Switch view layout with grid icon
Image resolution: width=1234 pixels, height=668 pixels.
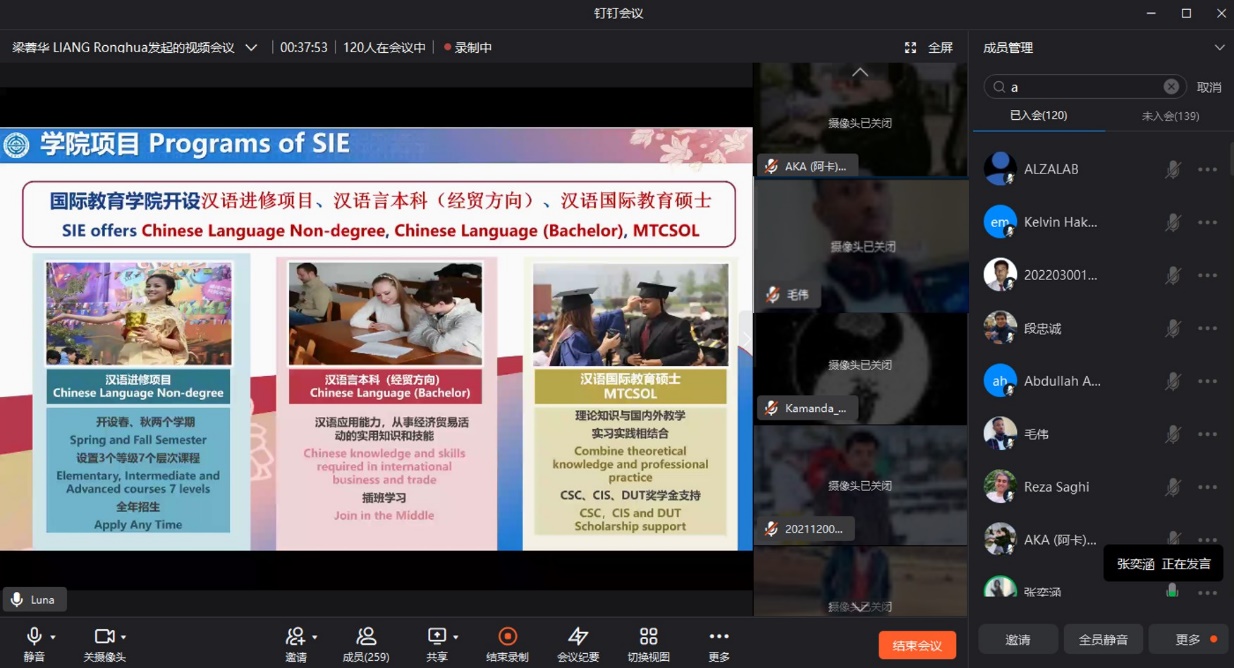tap(648, 637)
